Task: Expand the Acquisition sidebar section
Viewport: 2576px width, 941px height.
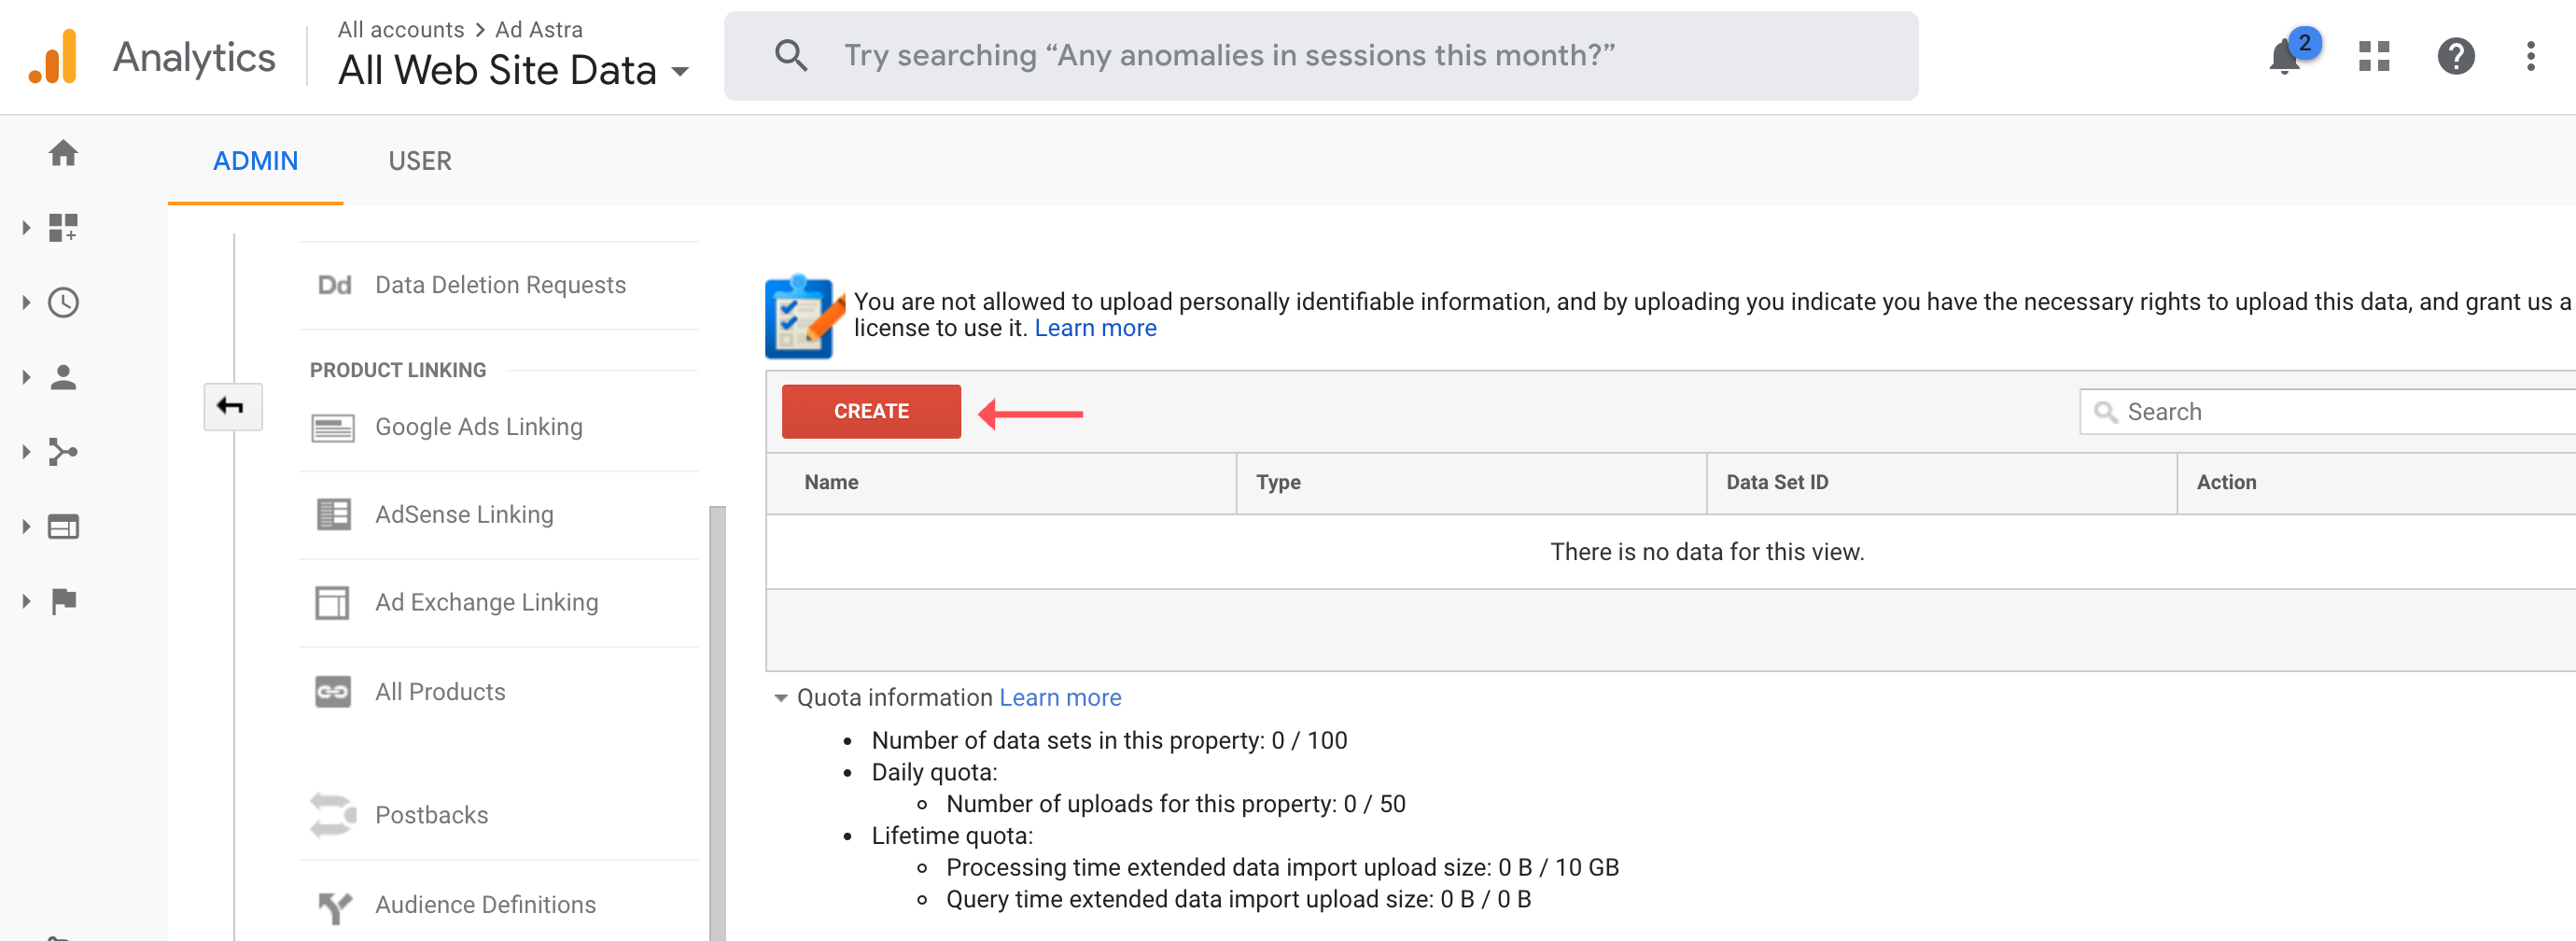Action: coord(27,452)
